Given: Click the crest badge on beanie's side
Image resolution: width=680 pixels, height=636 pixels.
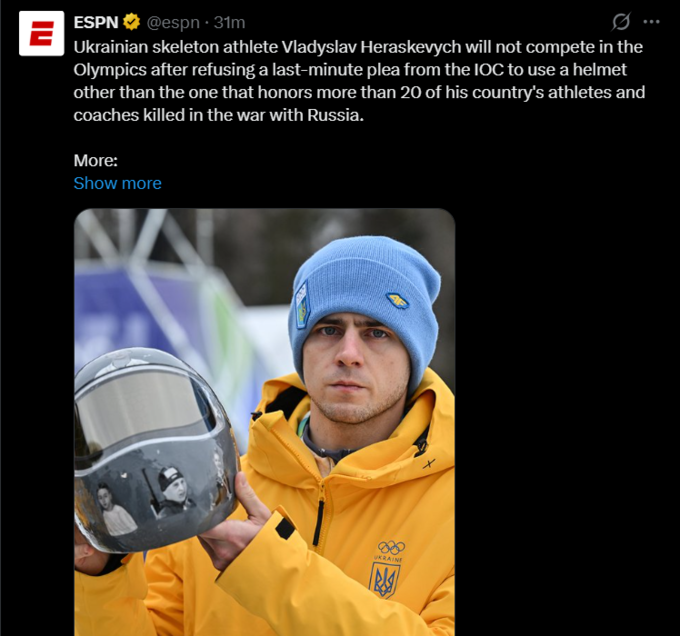Looking at the screenshot, I should tap(302, 305).
